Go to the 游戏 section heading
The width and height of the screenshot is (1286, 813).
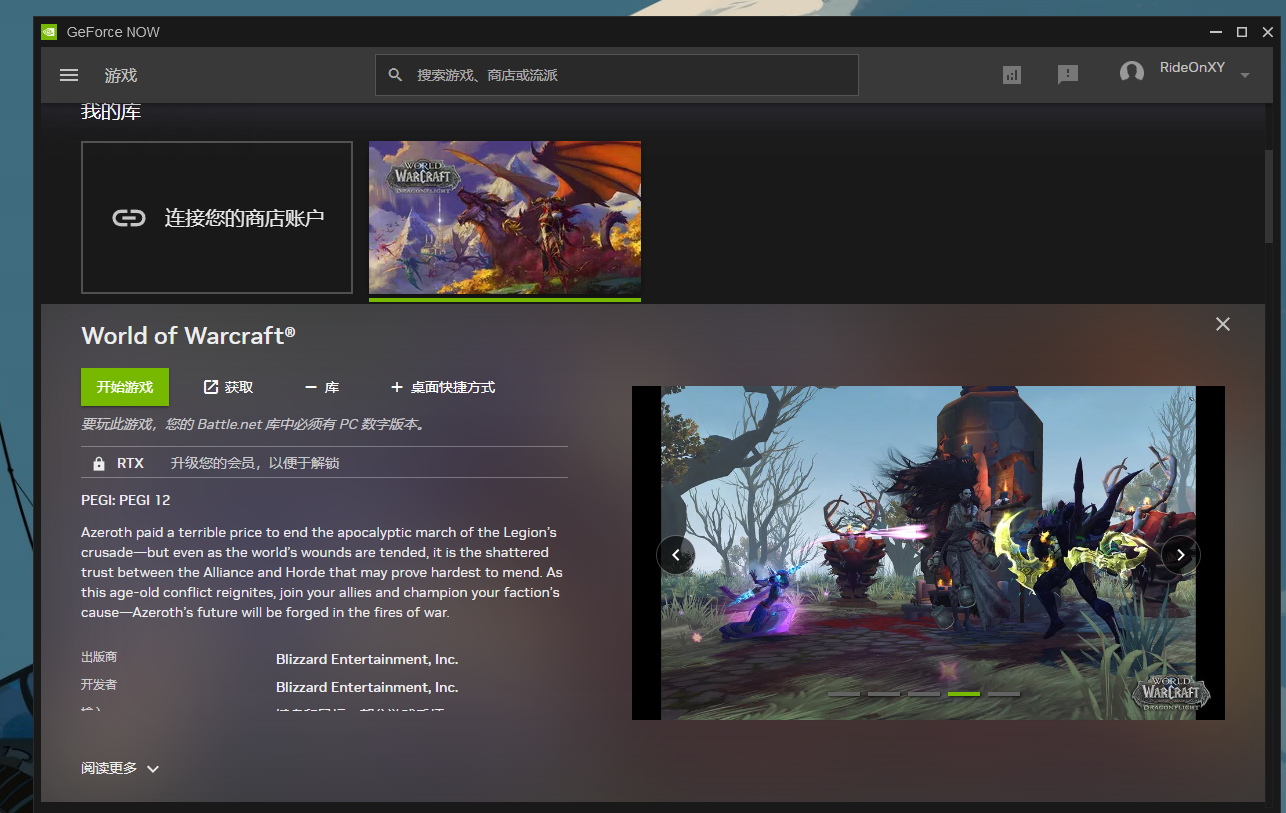coord(121,76)
